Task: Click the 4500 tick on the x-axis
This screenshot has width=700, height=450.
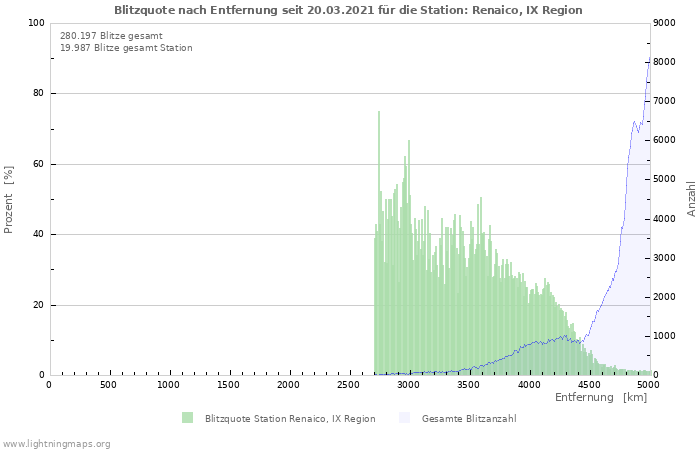Action: (x=589, y=385)
